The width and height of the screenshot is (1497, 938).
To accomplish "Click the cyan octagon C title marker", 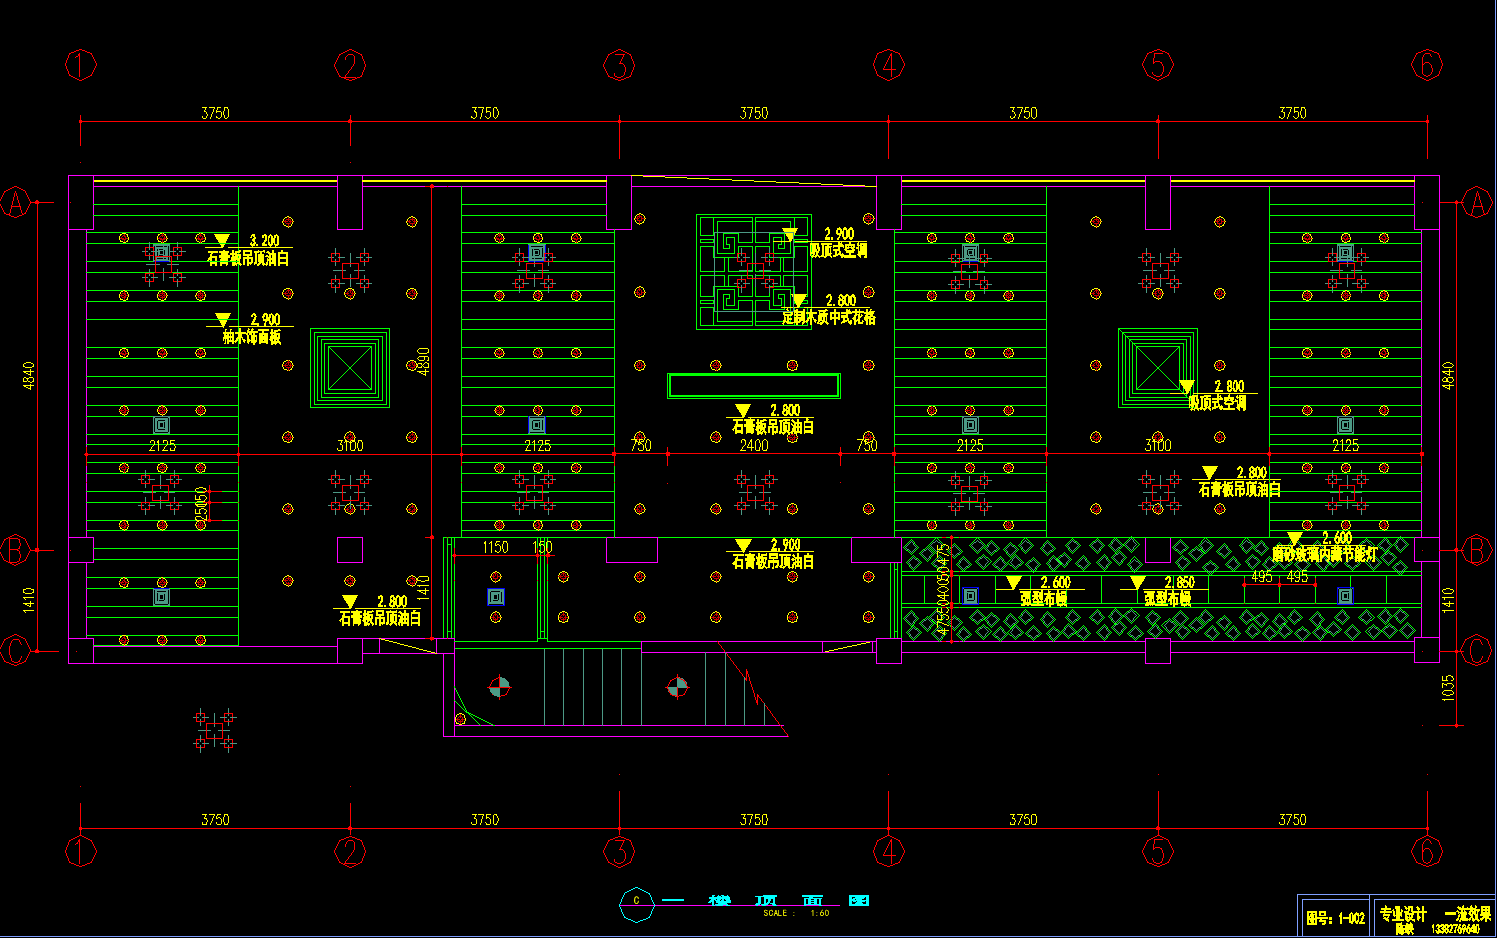I will tap(637, 902).
